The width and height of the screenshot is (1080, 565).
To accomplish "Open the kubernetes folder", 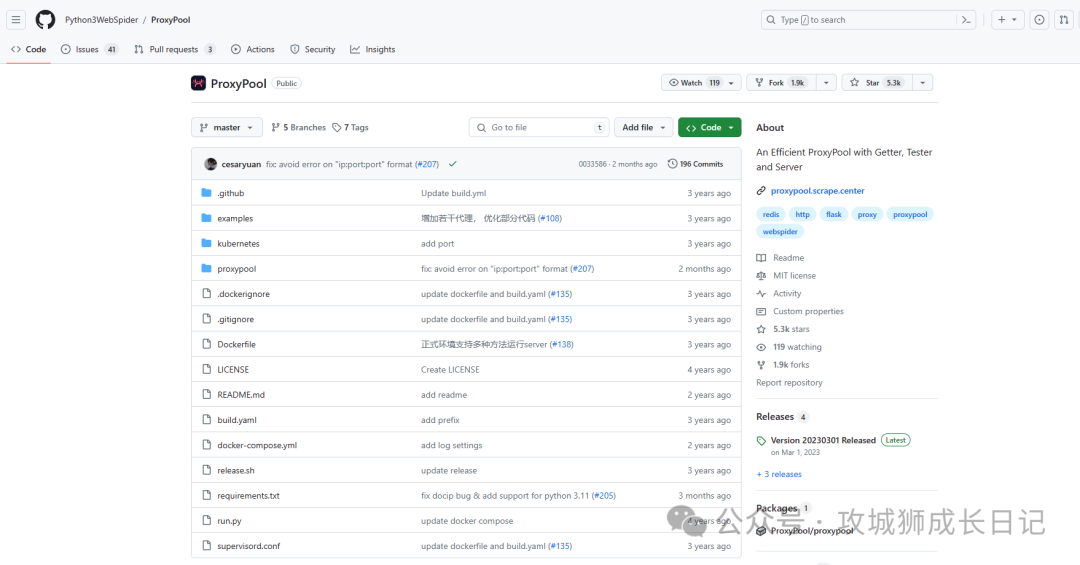I will pos(238,244).
